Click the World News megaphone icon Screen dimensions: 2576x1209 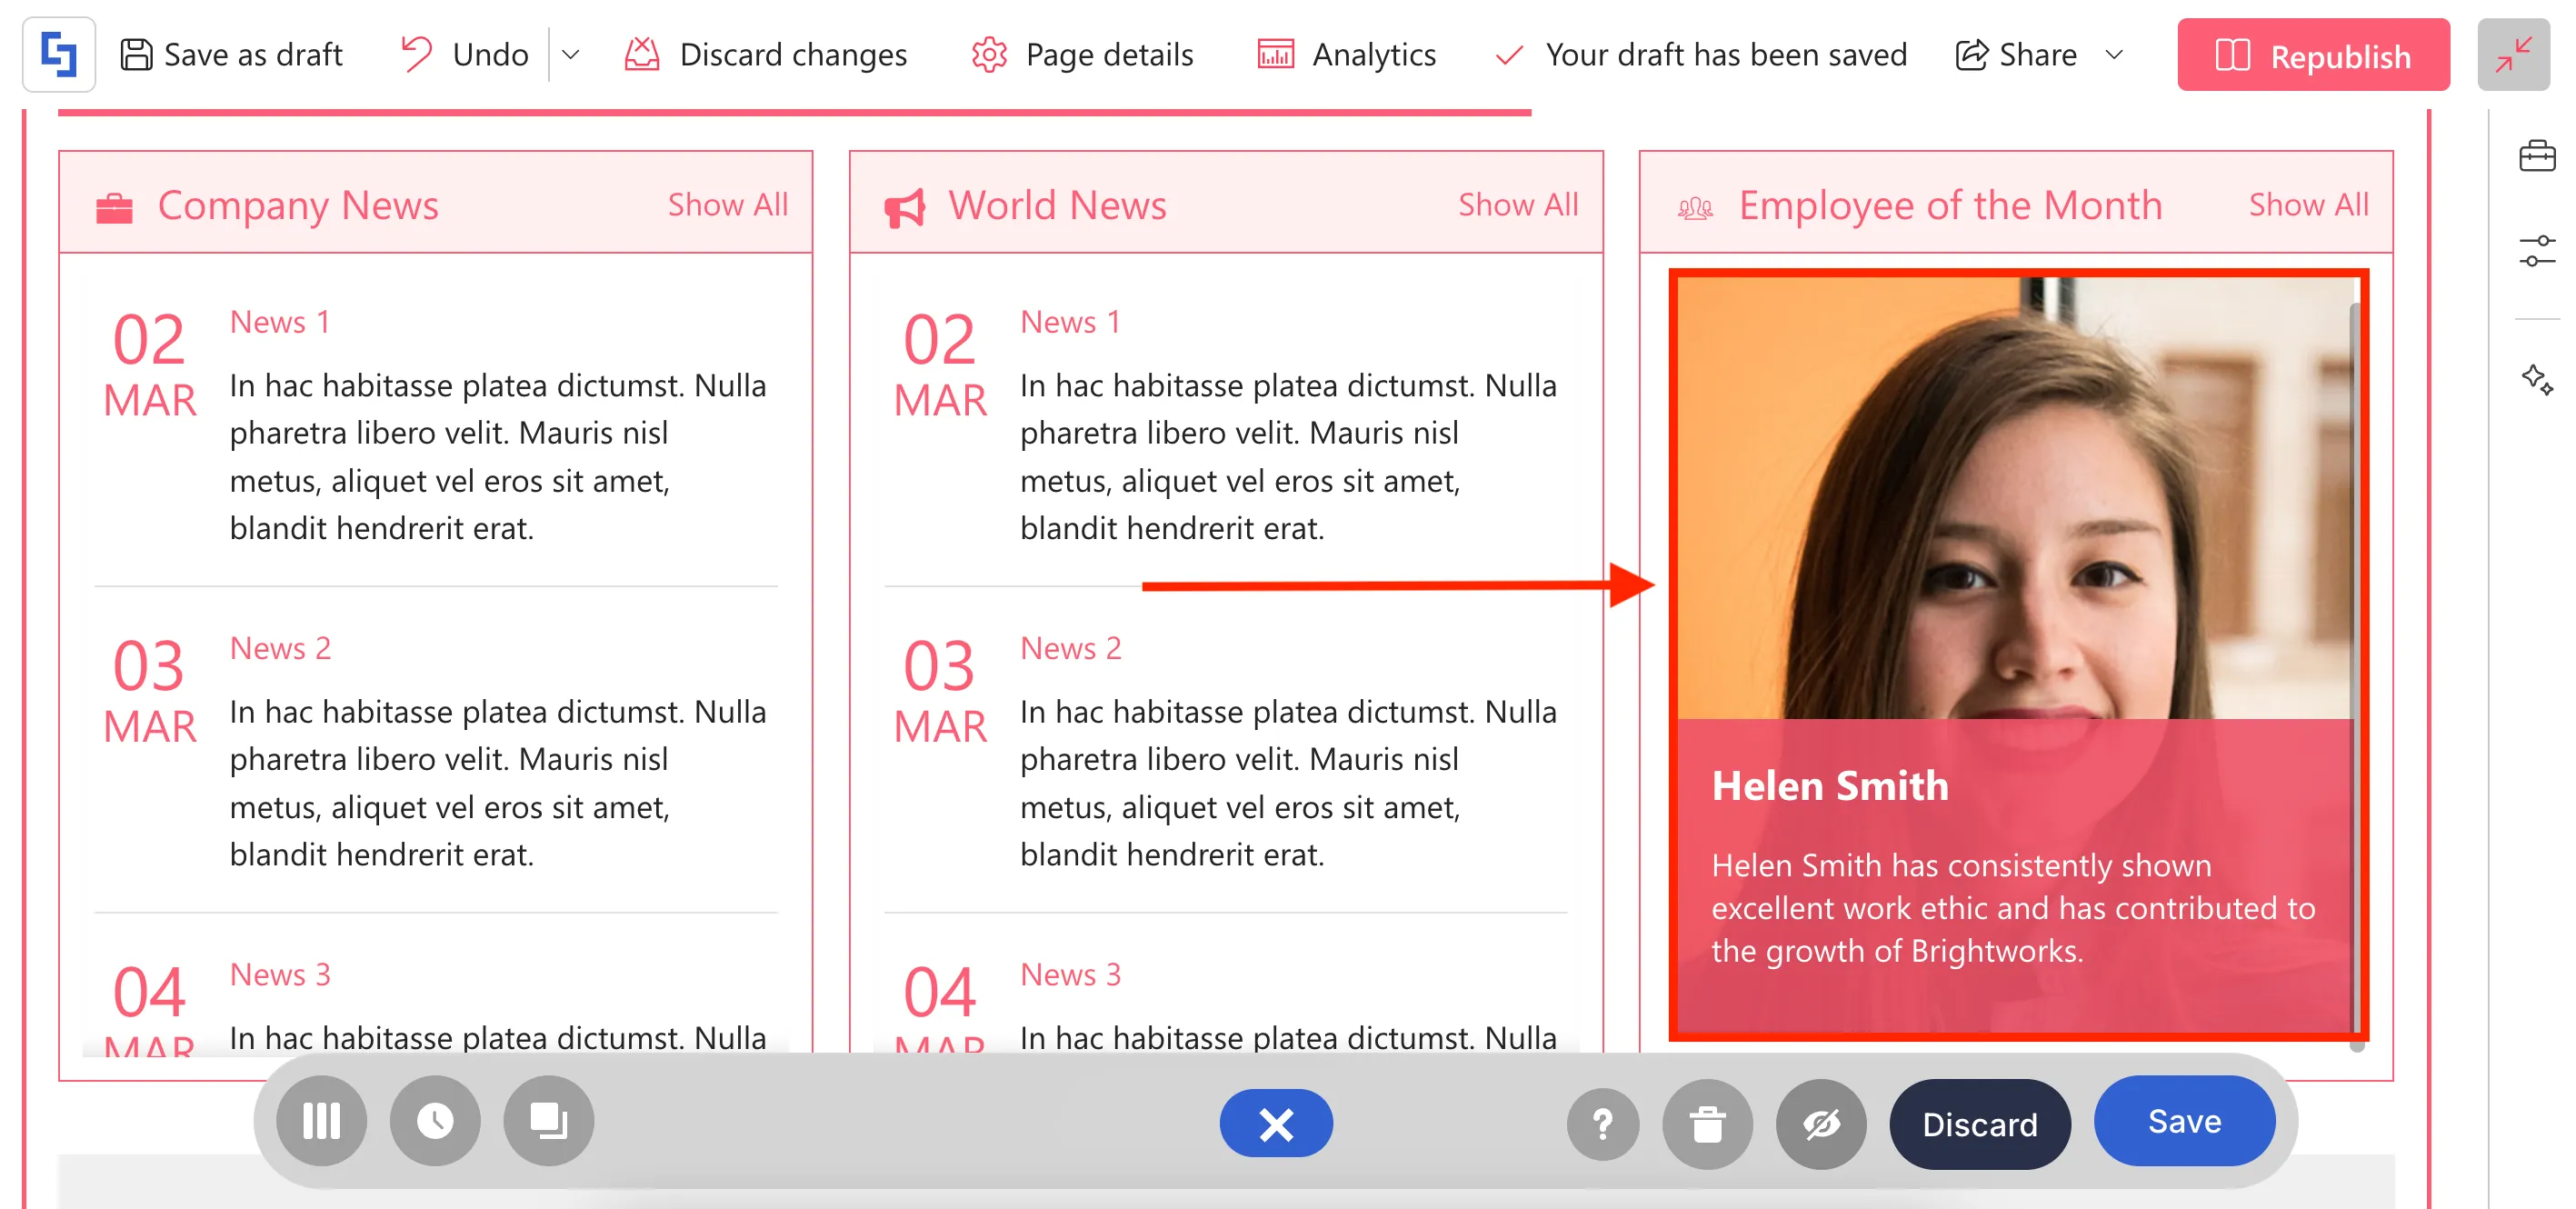click(x=905, y=208)
